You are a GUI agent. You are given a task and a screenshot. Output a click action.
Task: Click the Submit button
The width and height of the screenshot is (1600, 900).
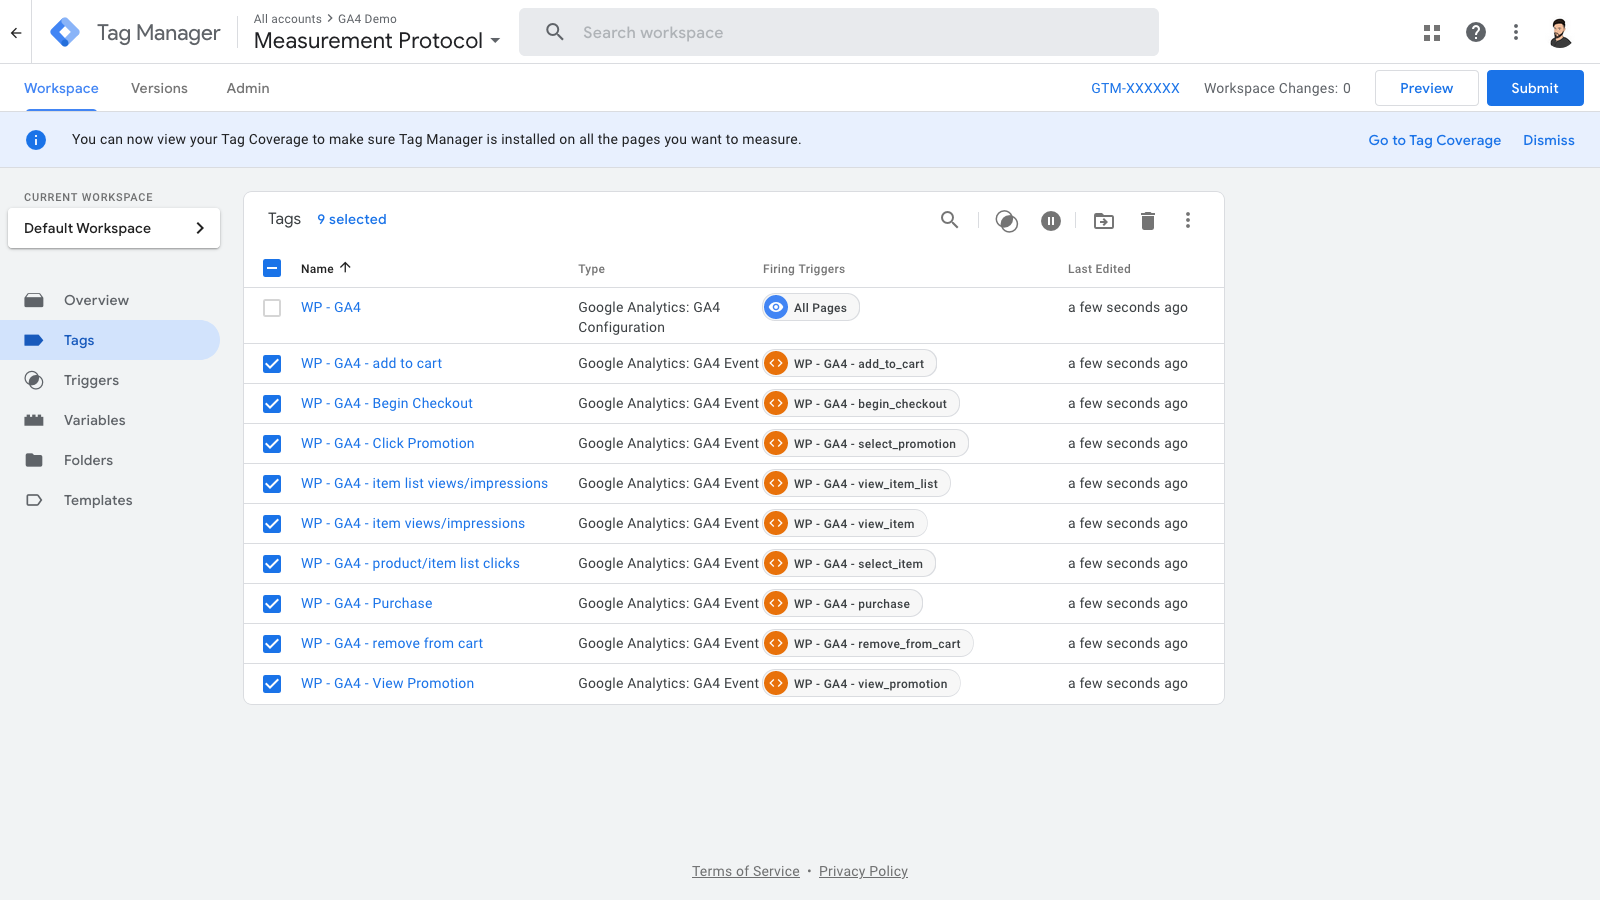(1535, 88)
